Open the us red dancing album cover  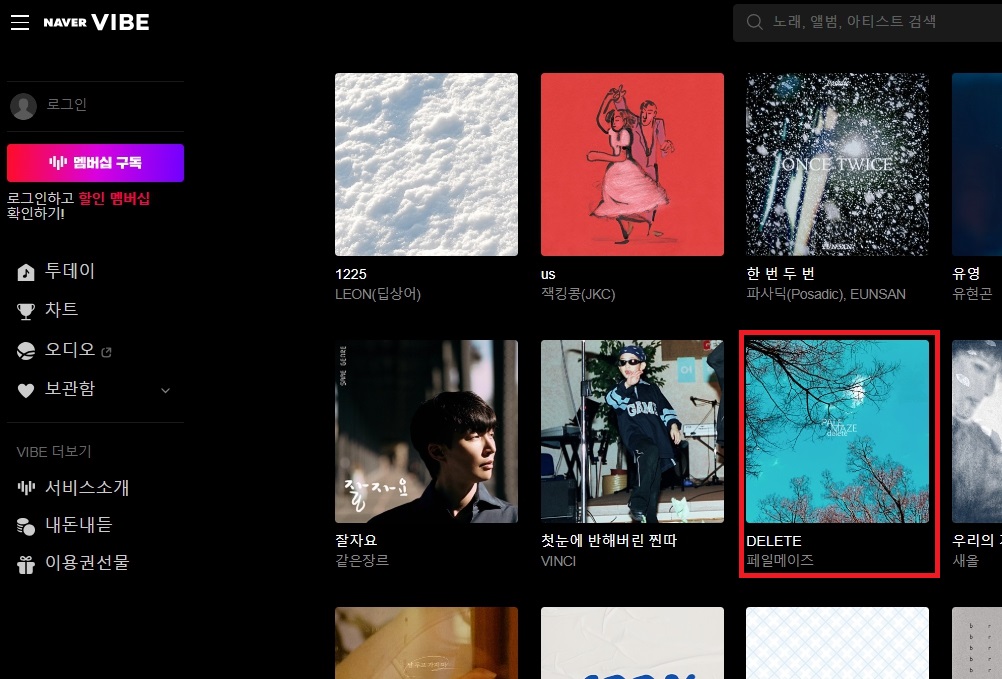coord(632,164)
